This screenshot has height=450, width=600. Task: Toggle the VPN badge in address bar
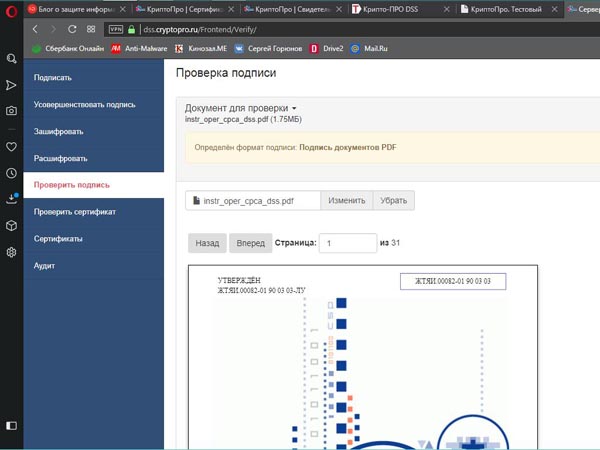116,29
